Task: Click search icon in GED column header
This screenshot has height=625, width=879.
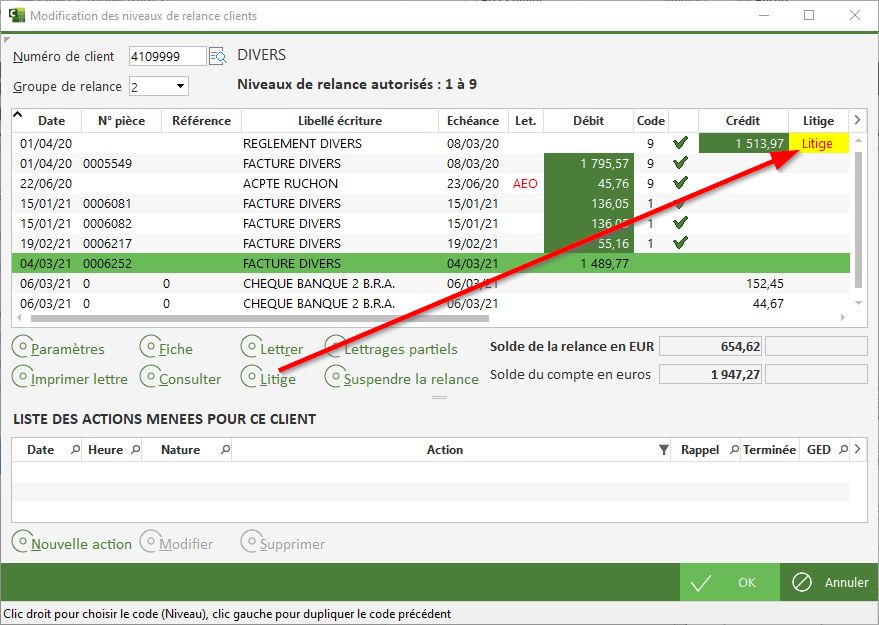Action: point(843,450)
